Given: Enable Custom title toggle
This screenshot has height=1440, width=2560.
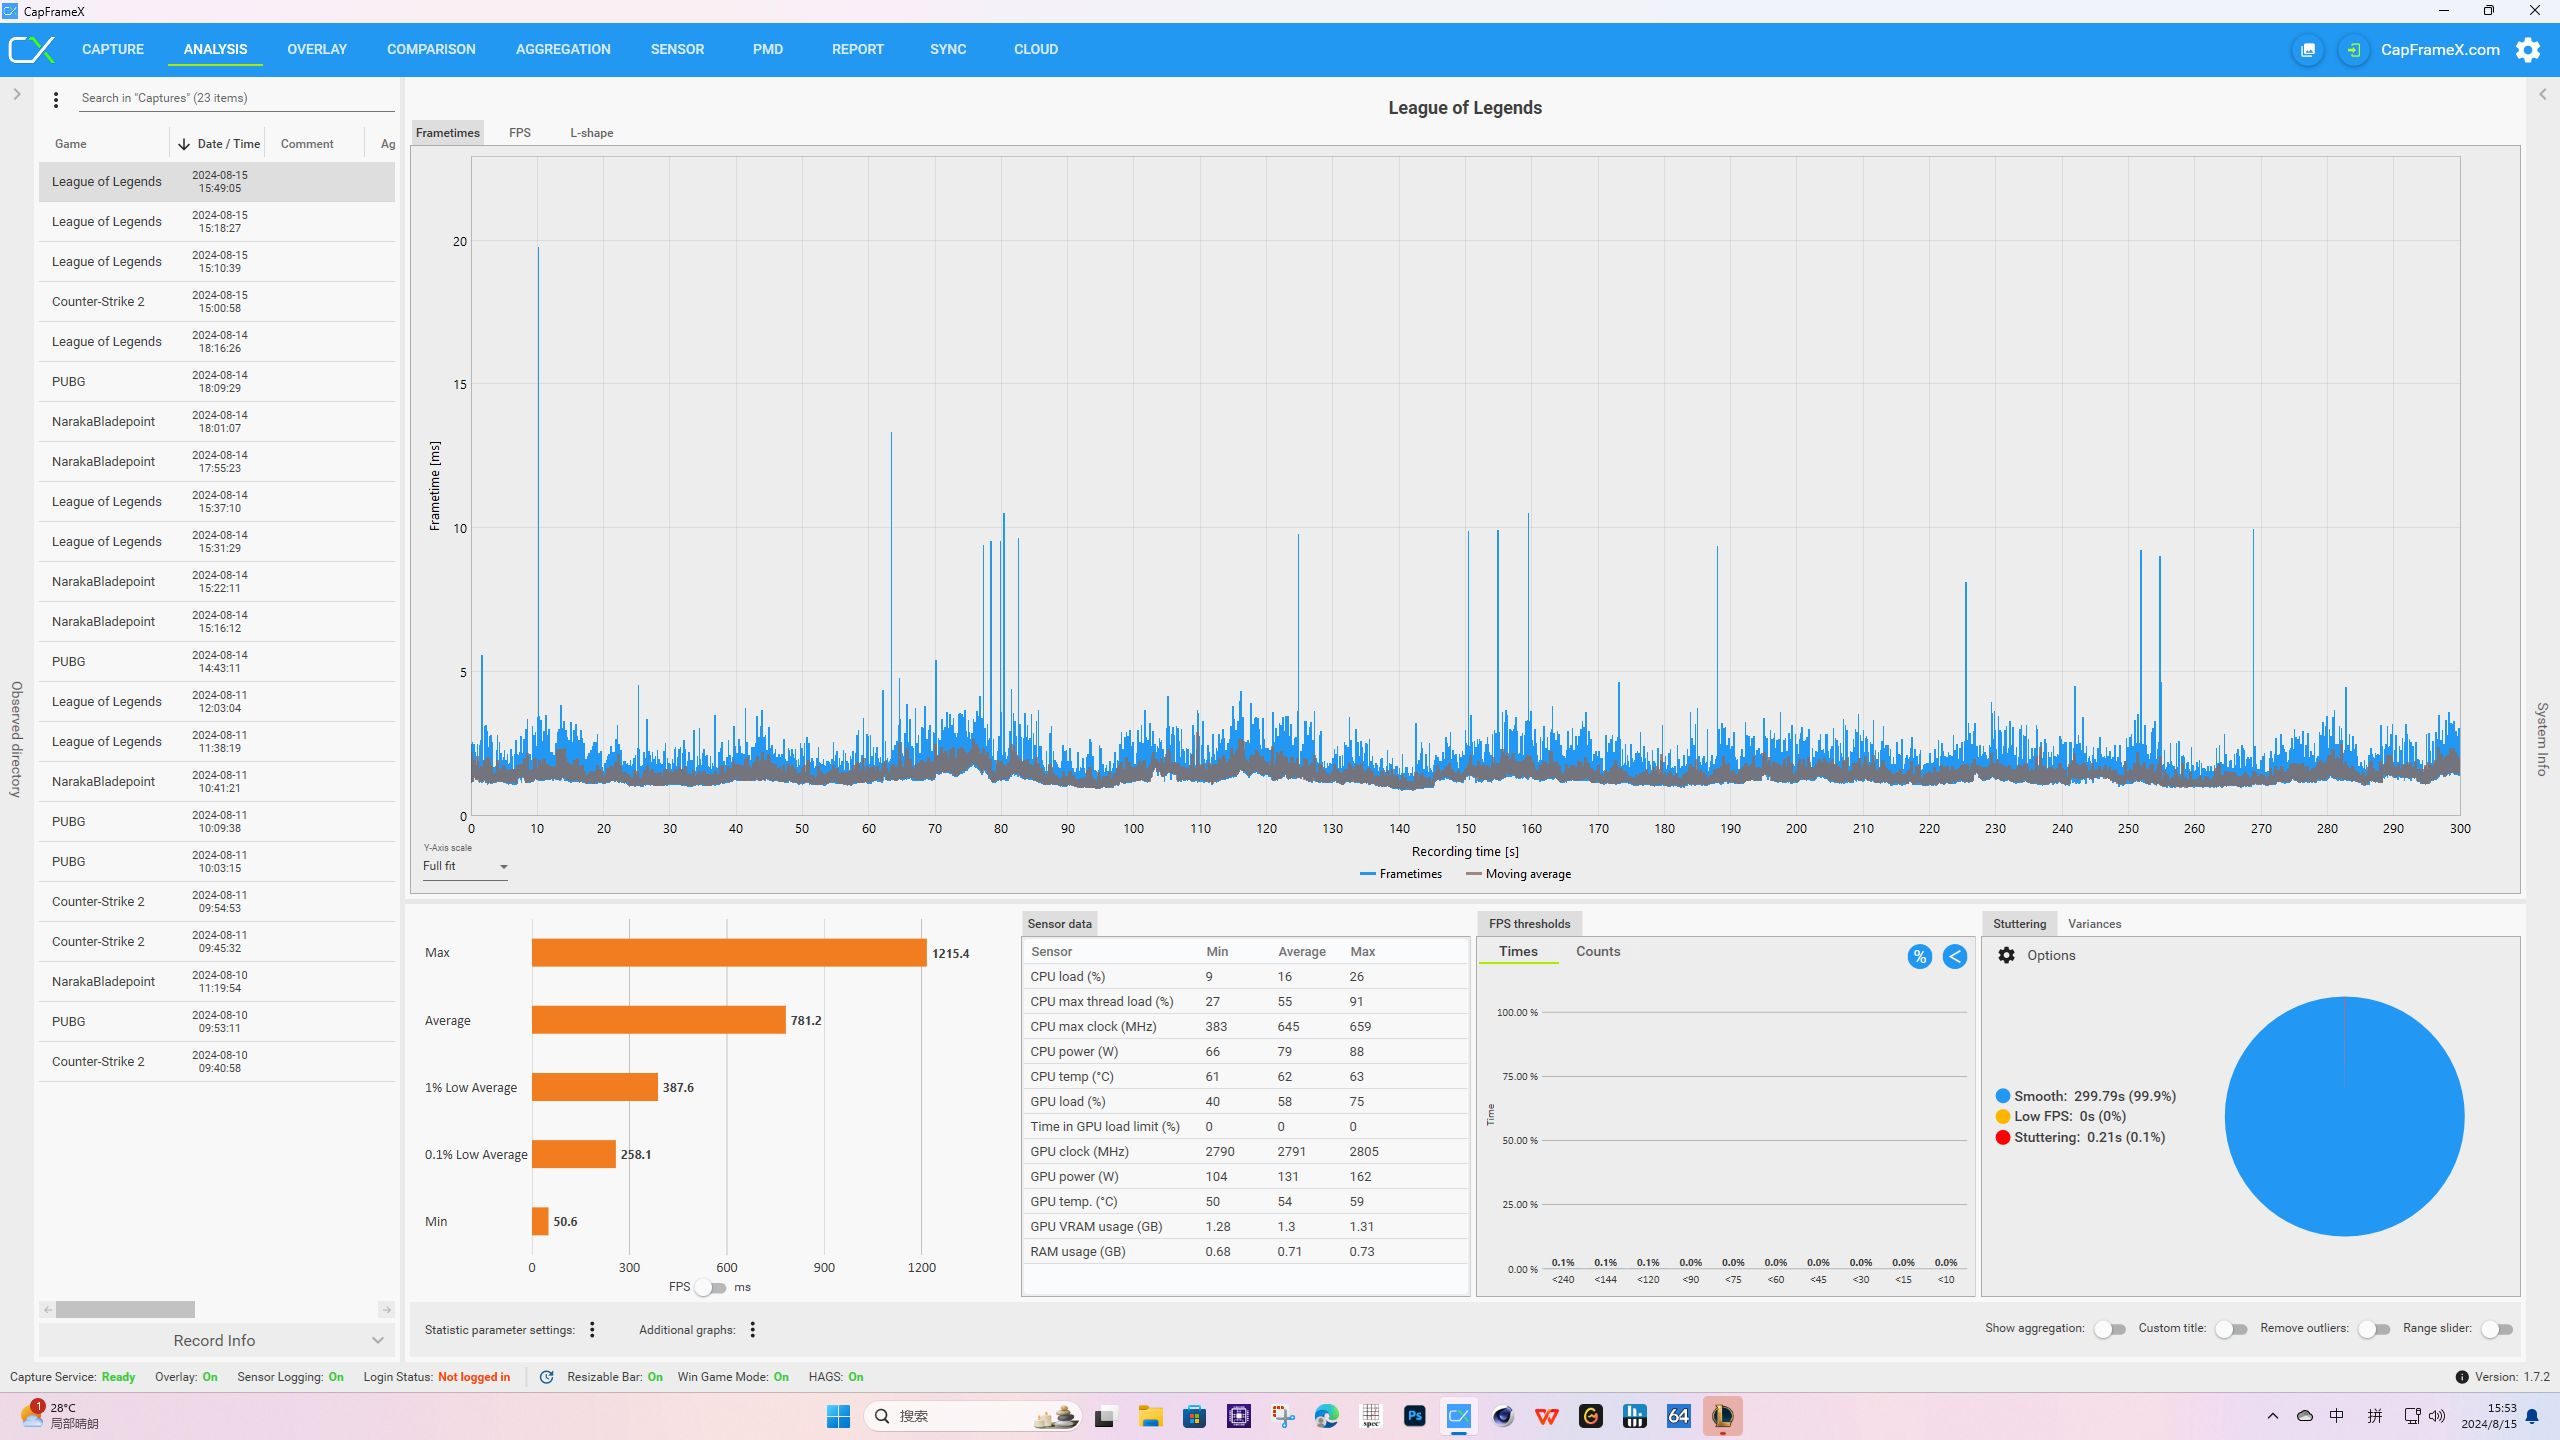Looking at the screenshot, I should (x=2230, y=1329).
